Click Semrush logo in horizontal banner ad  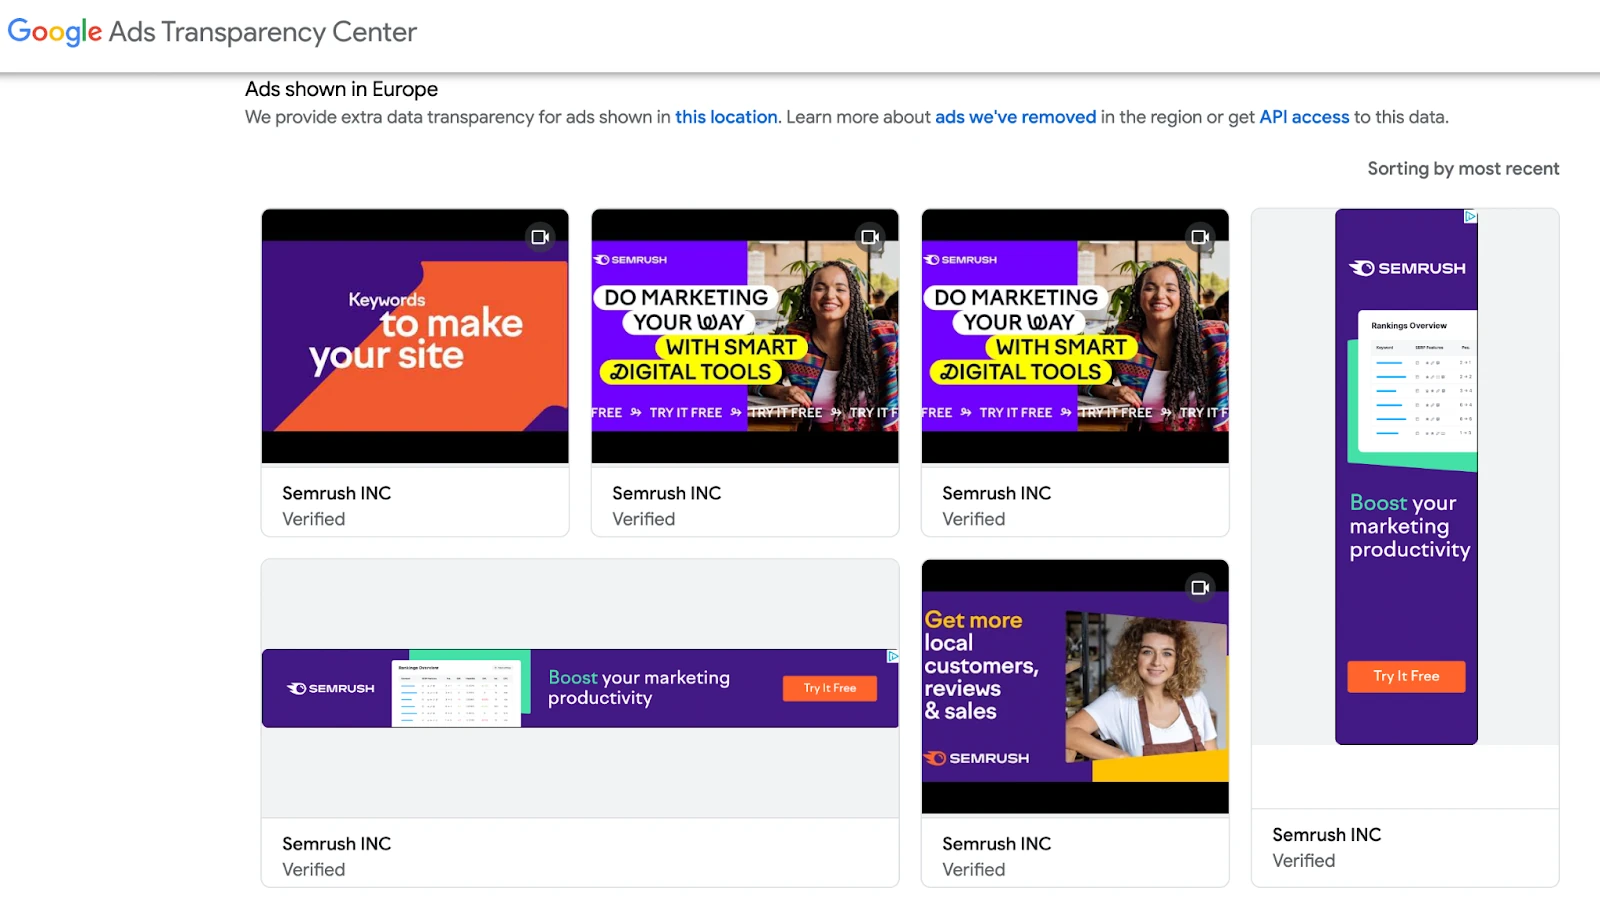pyautogui.click(x=331, y=688)
